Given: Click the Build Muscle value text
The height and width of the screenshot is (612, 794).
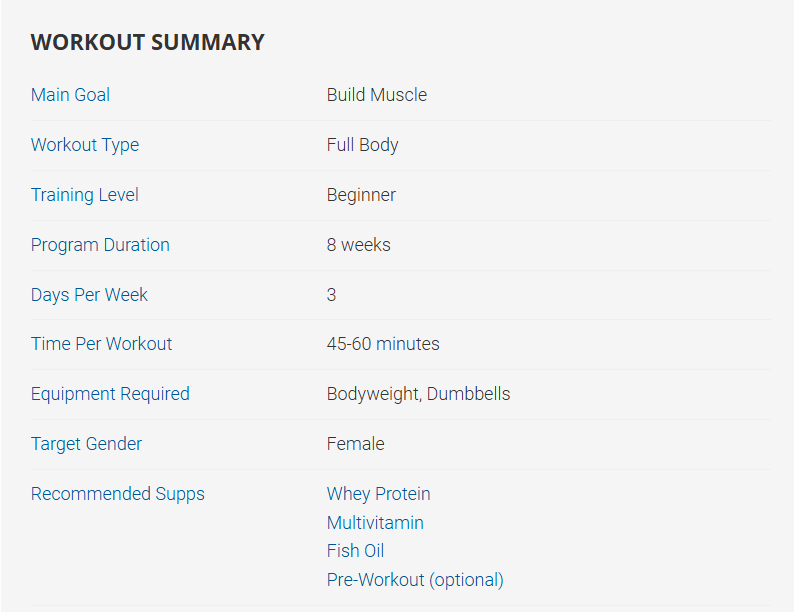Looking at the screenshot, I should pyautogui.click(x=376, y=95).
